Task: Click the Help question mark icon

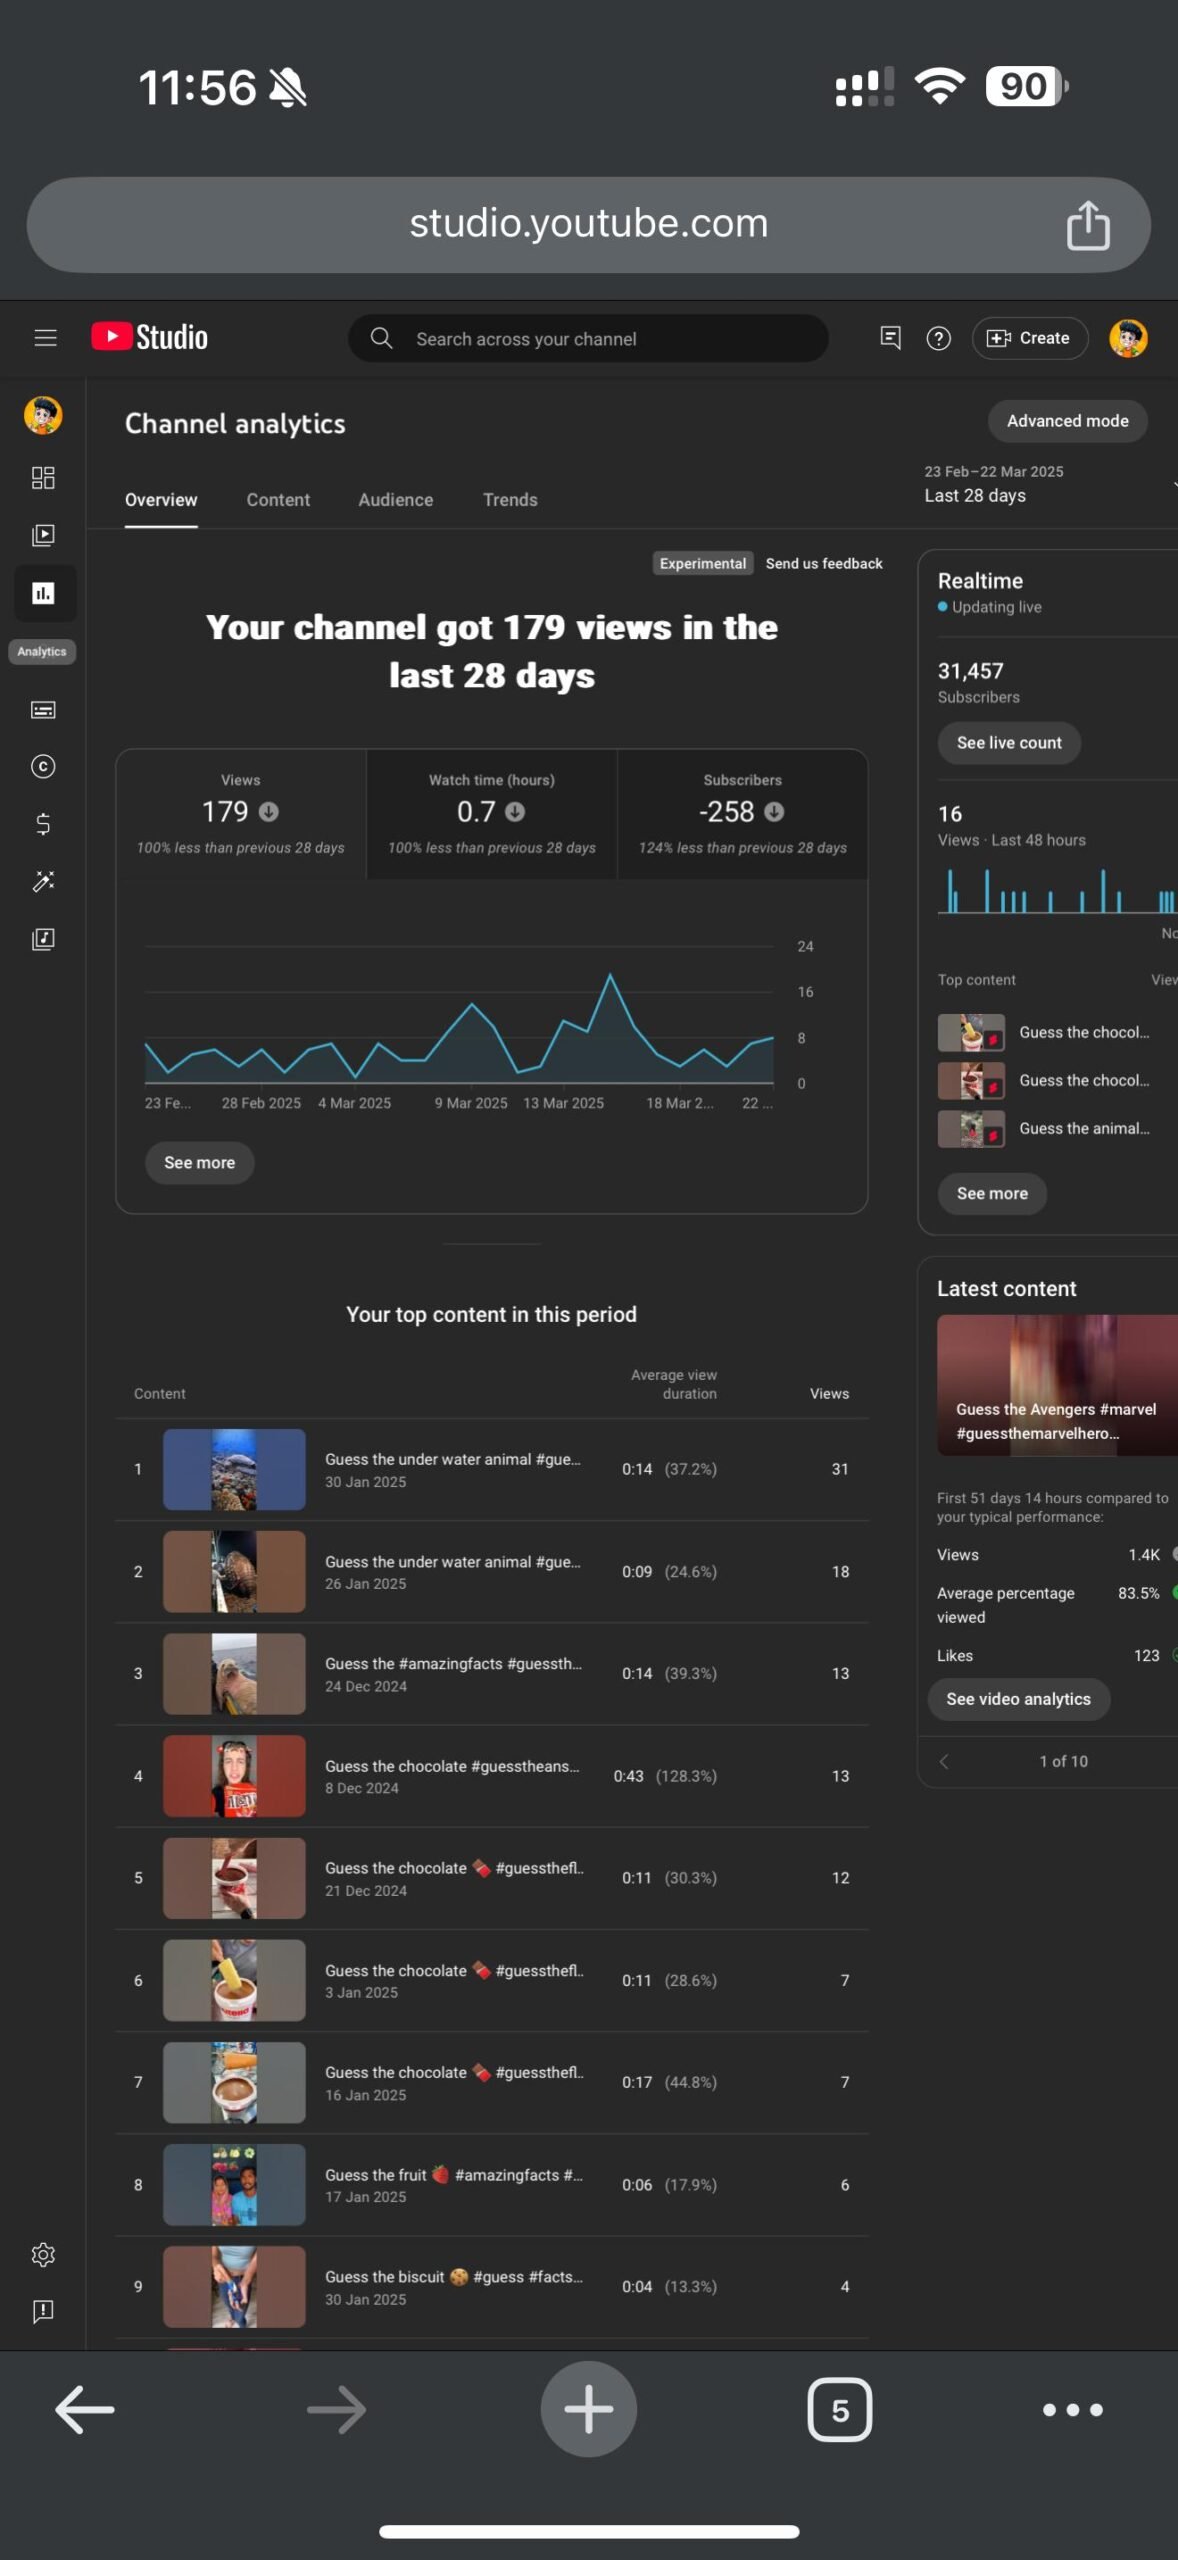Action: point(938,338)
